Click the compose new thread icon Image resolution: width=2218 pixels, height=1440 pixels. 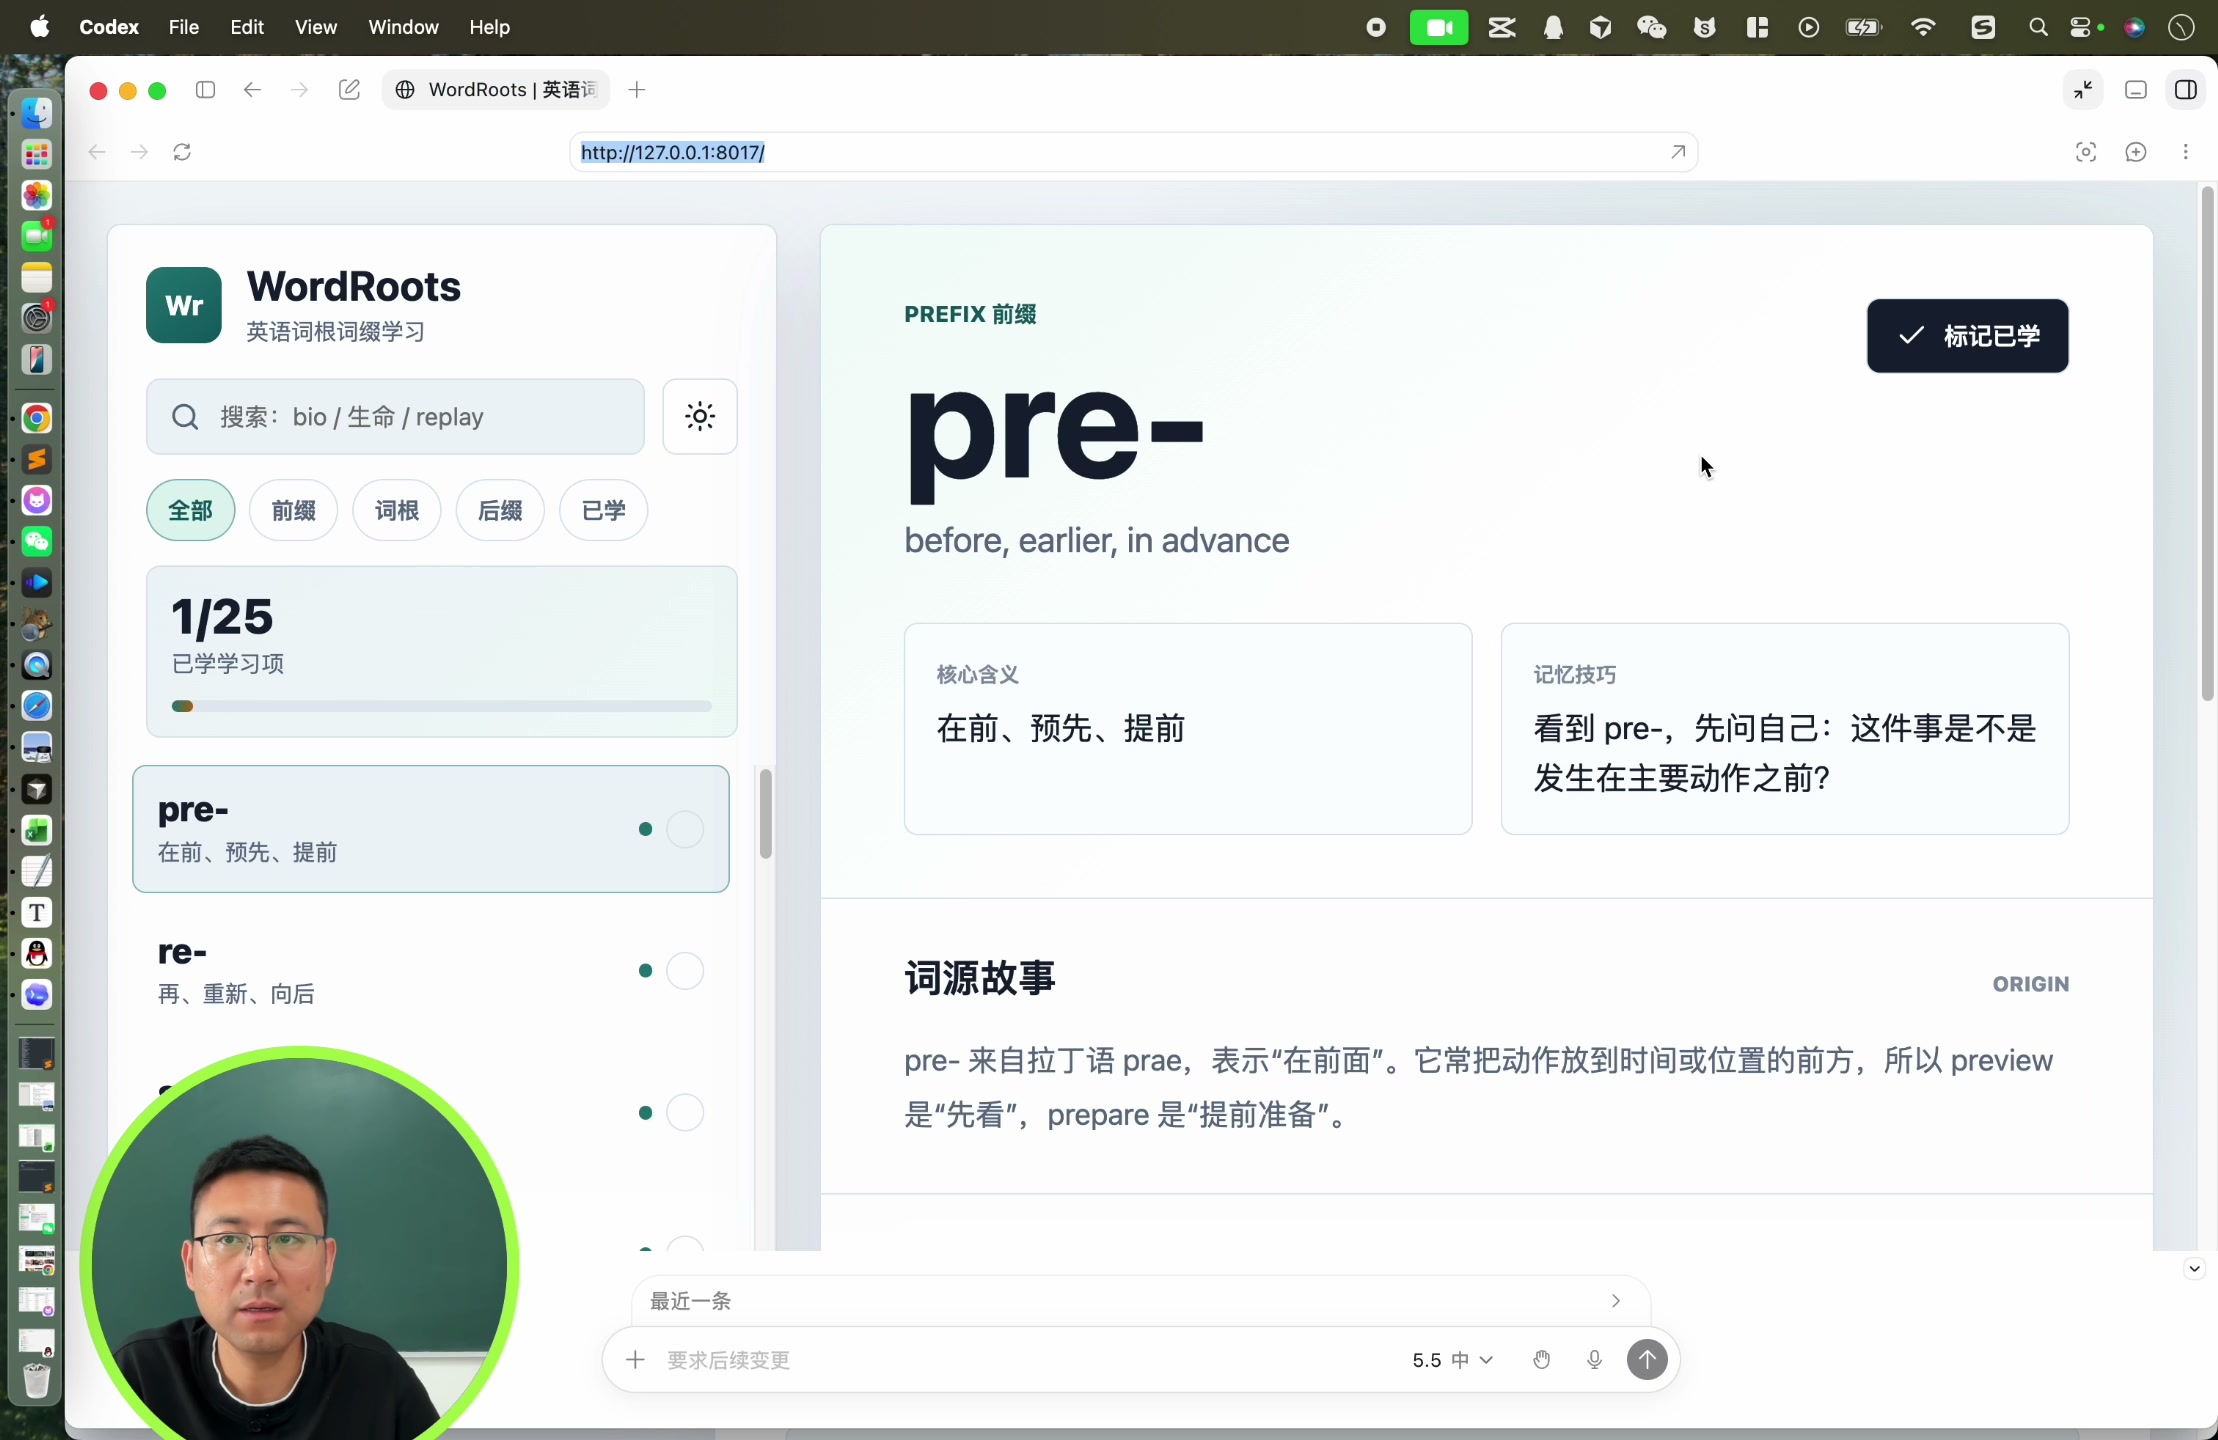click(x=349, y=90)
